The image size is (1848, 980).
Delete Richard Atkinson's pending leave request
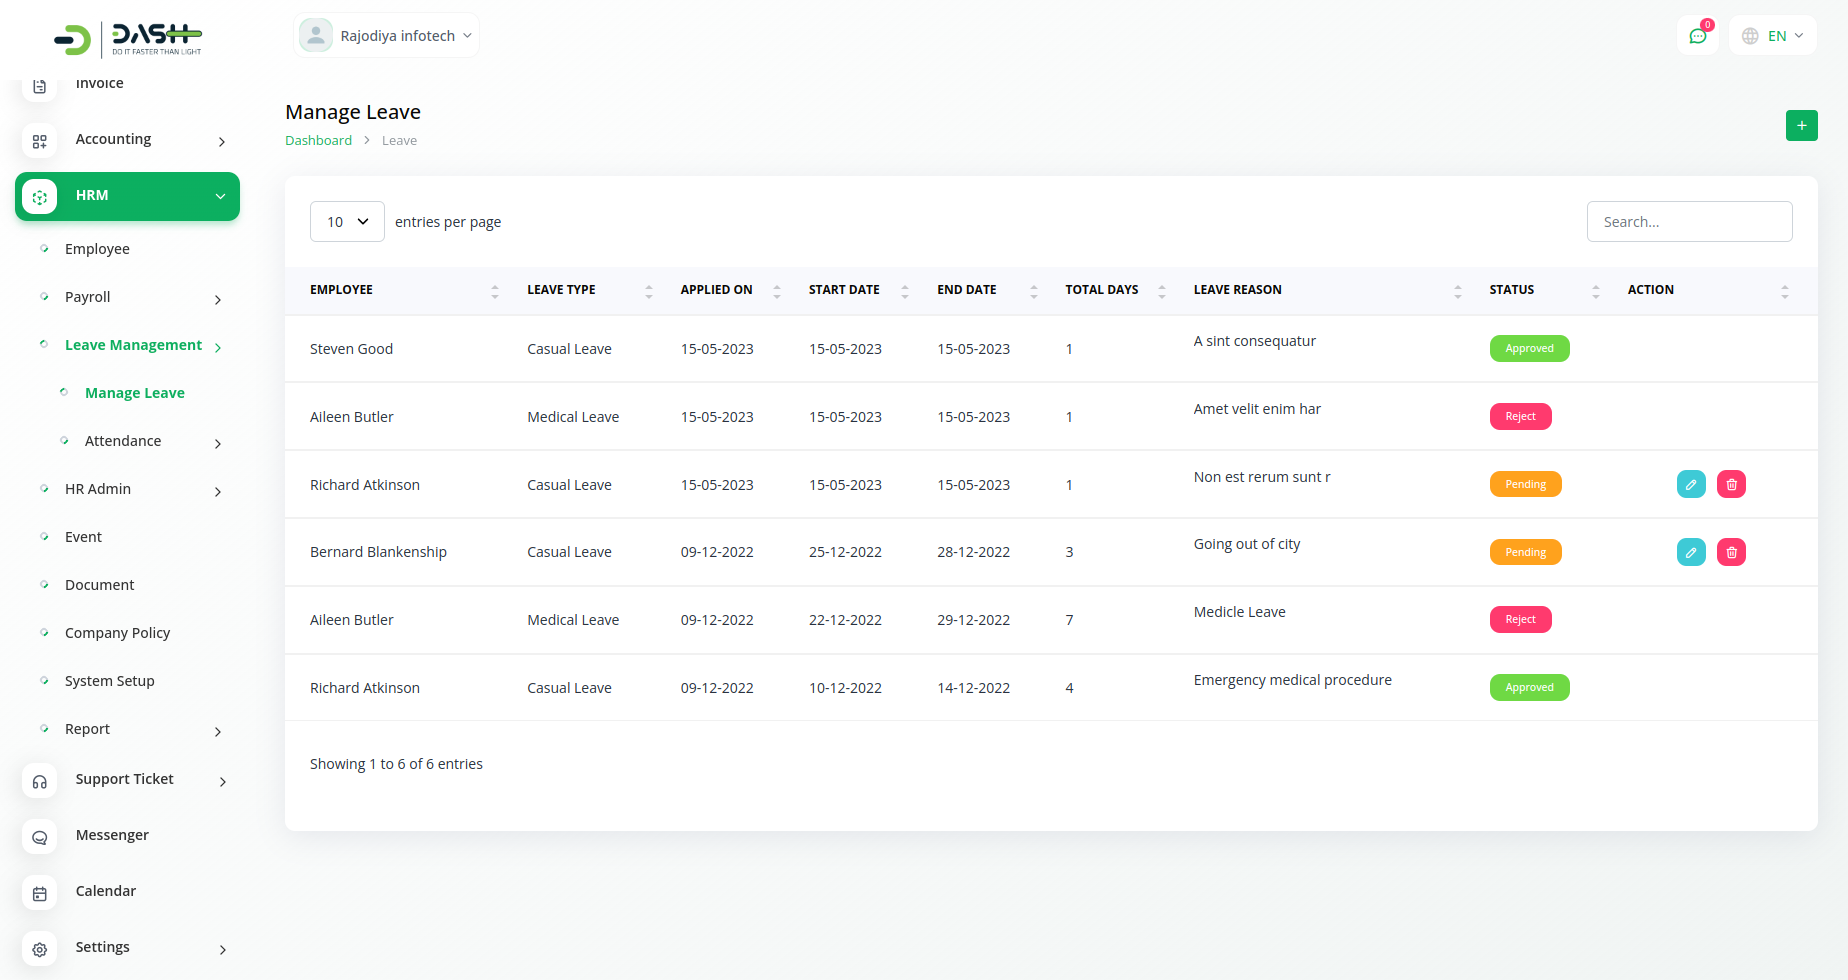point(1731,485)
